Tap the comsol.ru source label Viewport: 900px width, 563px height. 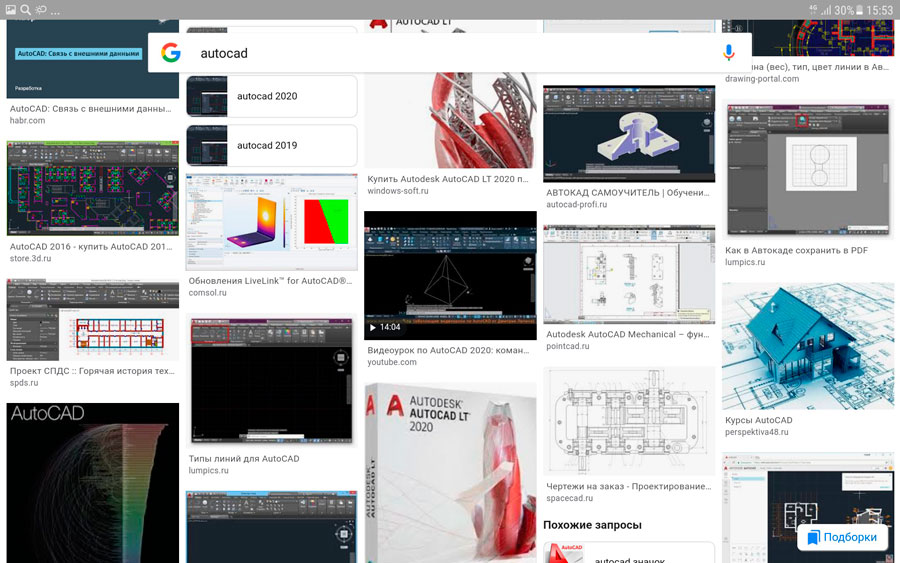(207, 293)
